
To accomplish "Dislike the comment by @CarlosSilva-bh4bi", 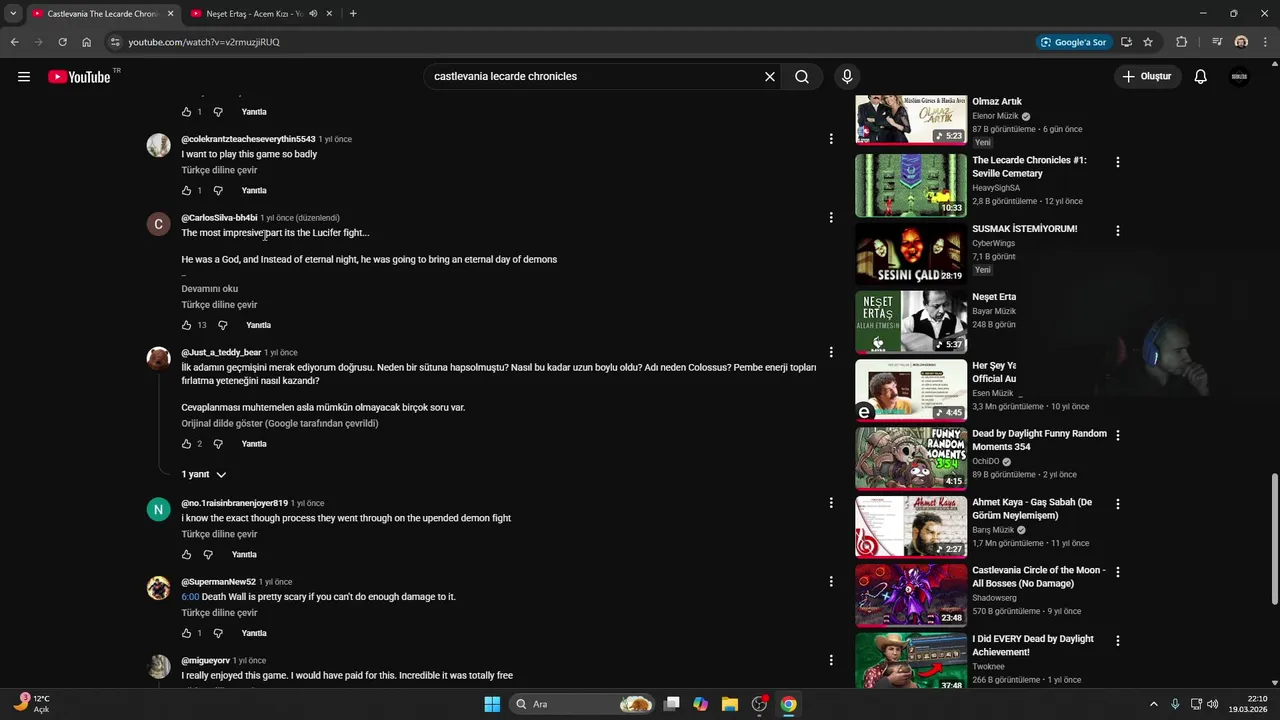I will (x=222, y=325).
